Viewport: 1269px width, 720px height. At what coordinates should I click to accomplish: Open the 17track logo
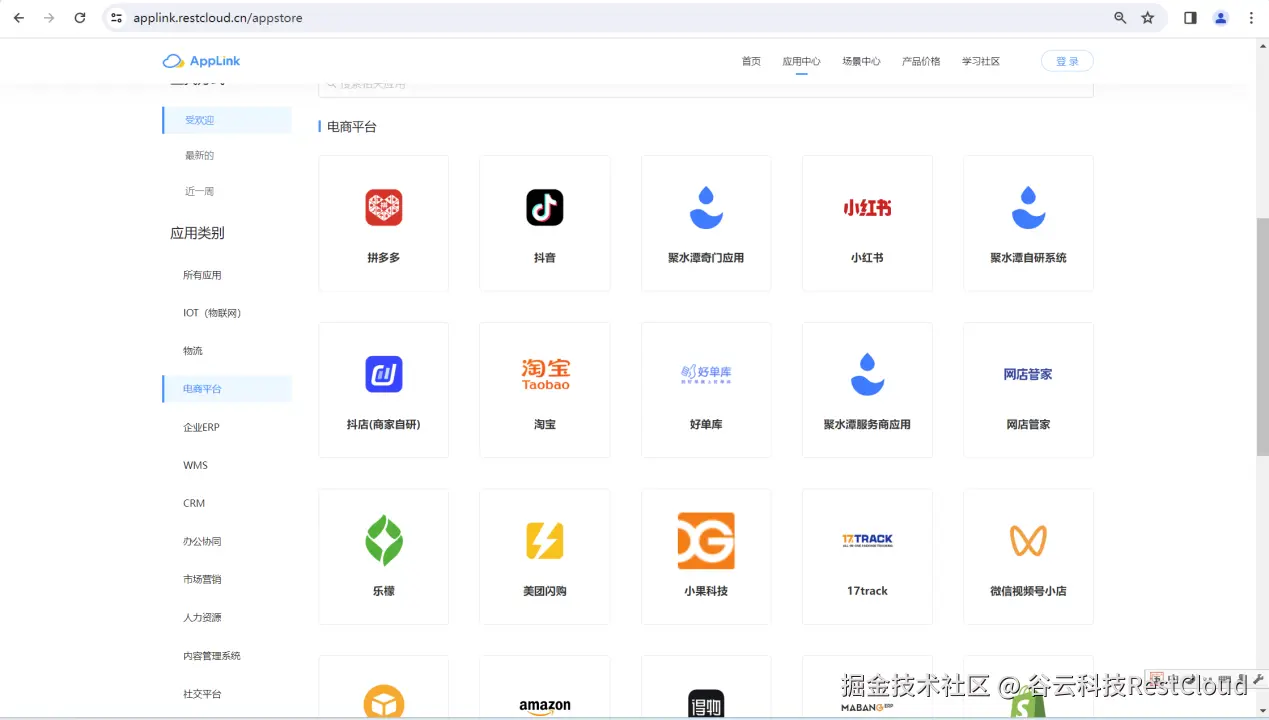point(867,540)
